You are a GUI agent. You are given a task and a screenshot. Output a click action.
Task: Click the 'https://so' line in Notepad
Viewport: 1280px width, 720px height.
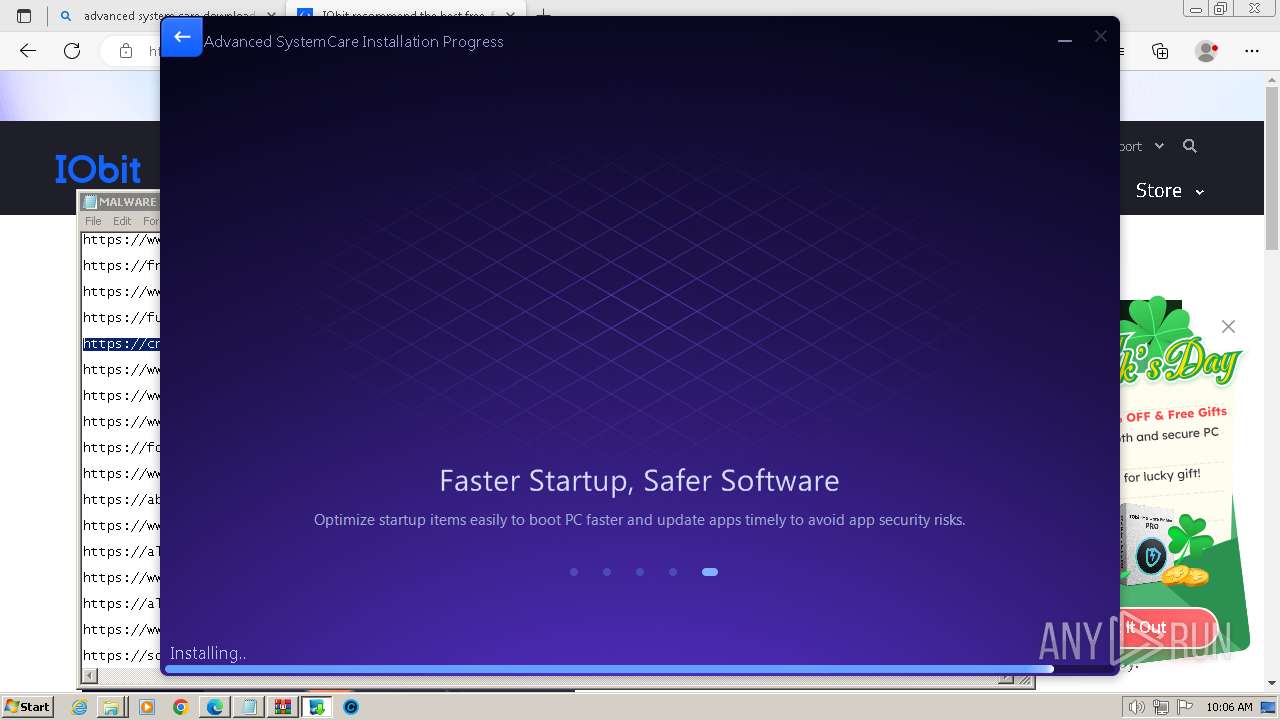(121, 656)
